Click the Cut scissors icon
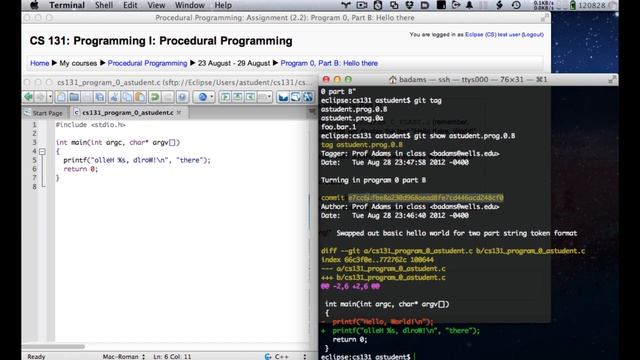Screen dimensions: 640x360 [x=114, y=97]
